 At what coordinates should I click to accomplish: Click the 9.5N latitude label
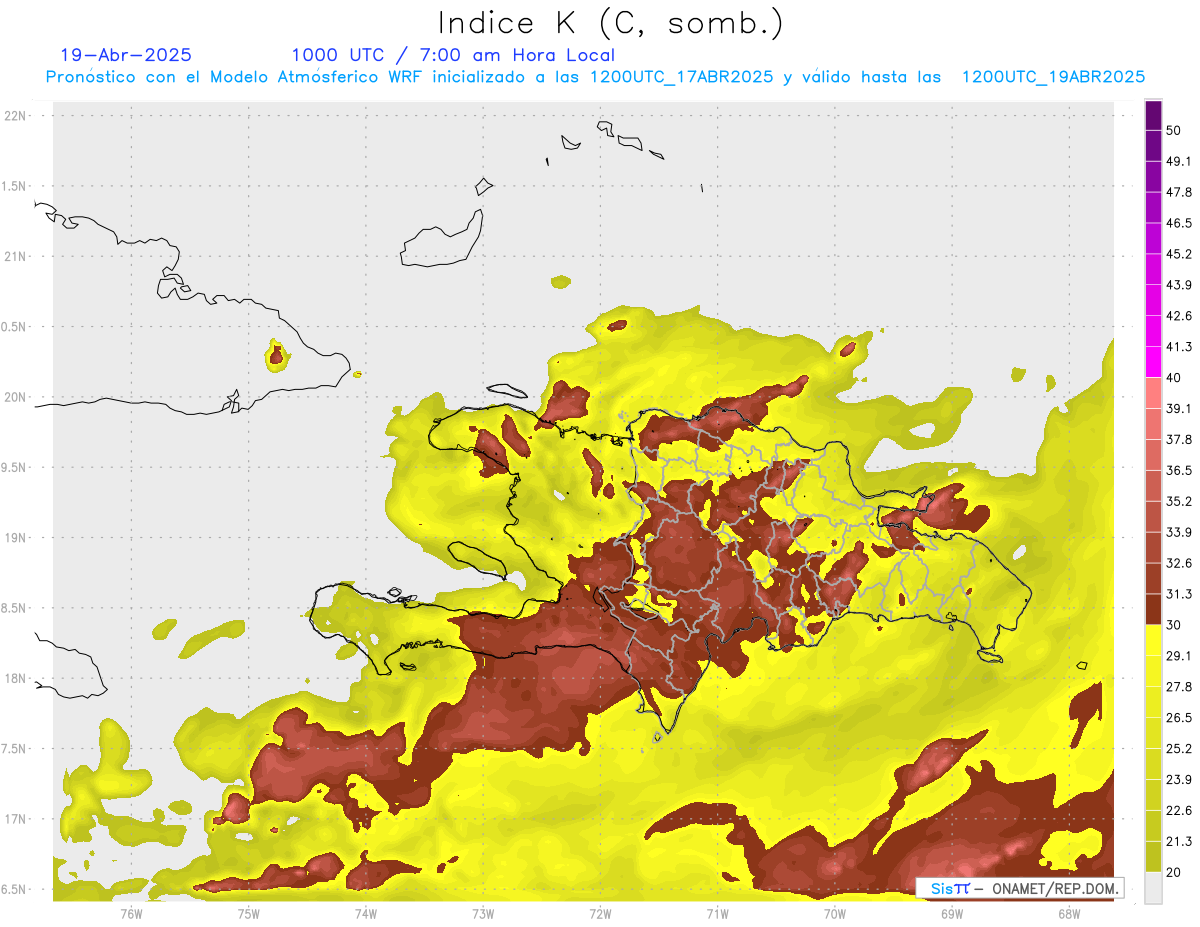tap(16, 467)
